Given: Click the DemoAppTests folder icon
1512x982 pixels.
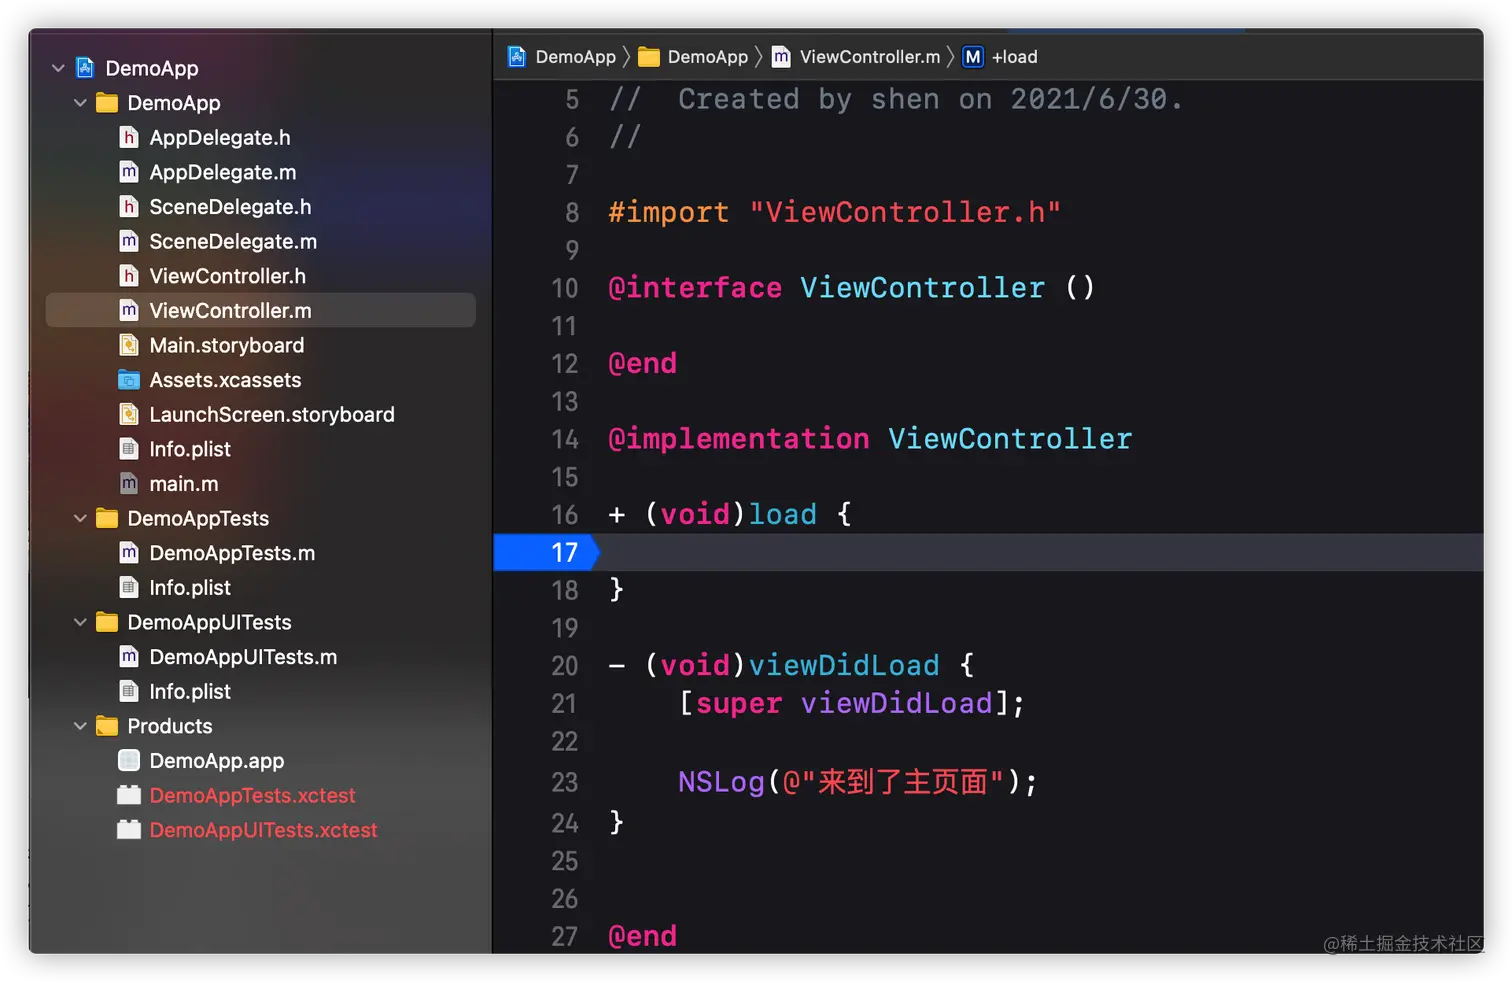Looking at the screenshot, I should (107, 518).
